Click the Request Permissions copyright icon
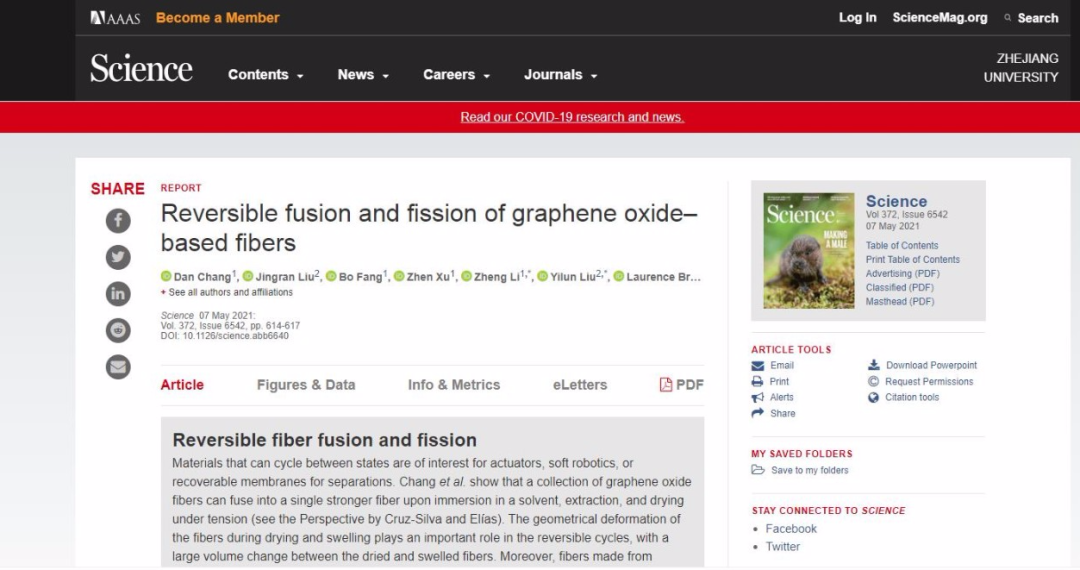Viewport: 1080px width, 570px height. pyautogui.click(x=873, y=381)
